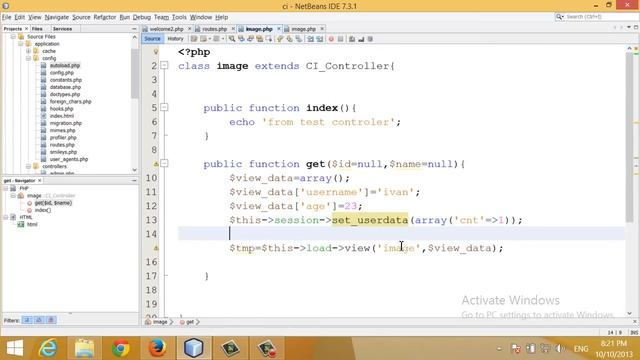The height and width of the screenshot is (360, 640).
Task: Select get($id, $name) in Navigator
Action: pos(53,203)
